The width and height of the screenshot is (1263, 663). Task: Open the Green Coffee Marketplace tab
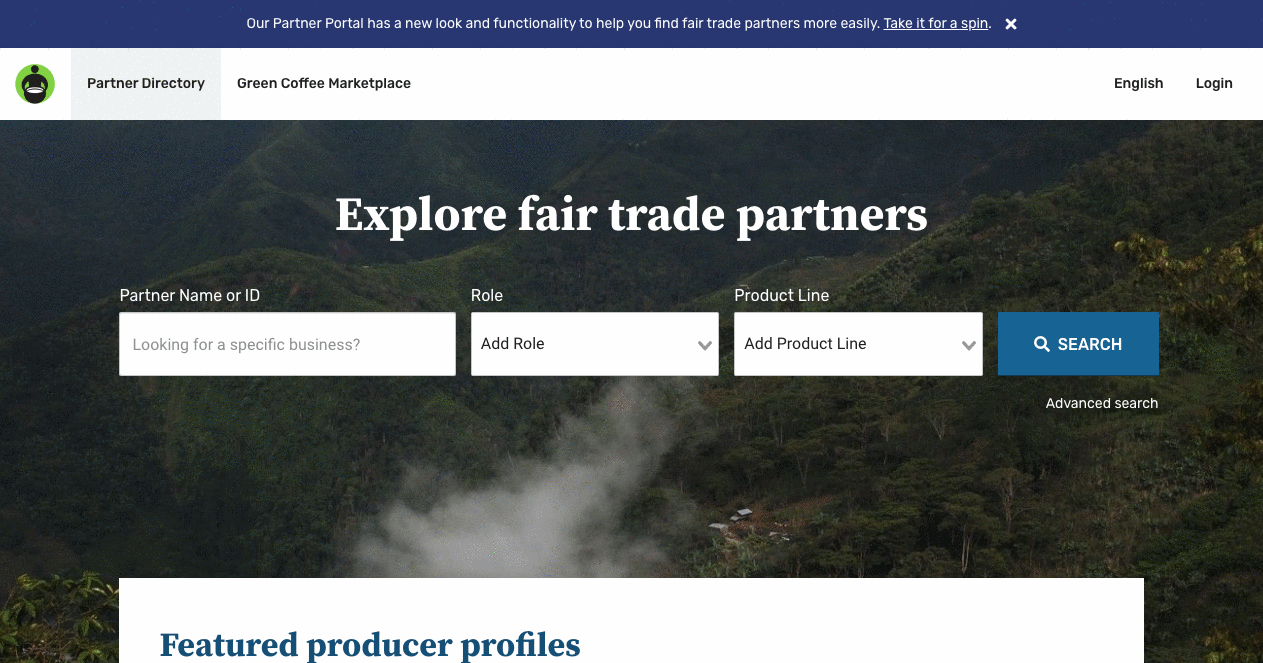click(x=324, y=83)
